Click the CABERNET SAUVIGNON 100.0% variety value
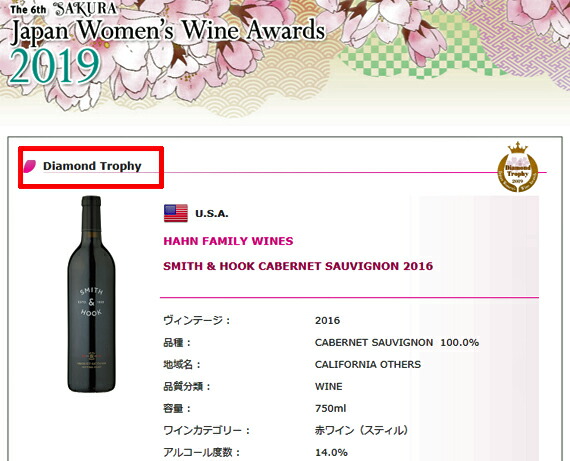The image size is (570, 461). pos(397,342)
